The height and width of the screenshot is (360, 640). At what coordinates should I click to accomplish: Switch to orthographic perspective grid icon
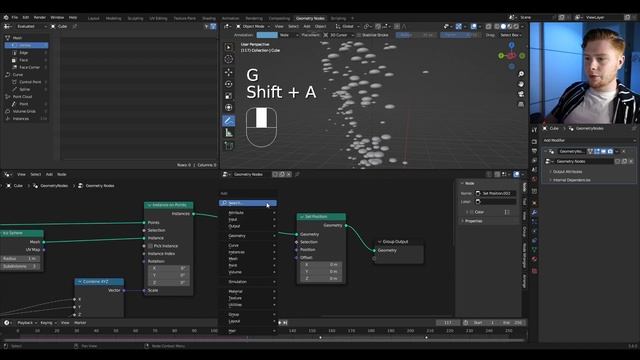(x=521, y=104)
